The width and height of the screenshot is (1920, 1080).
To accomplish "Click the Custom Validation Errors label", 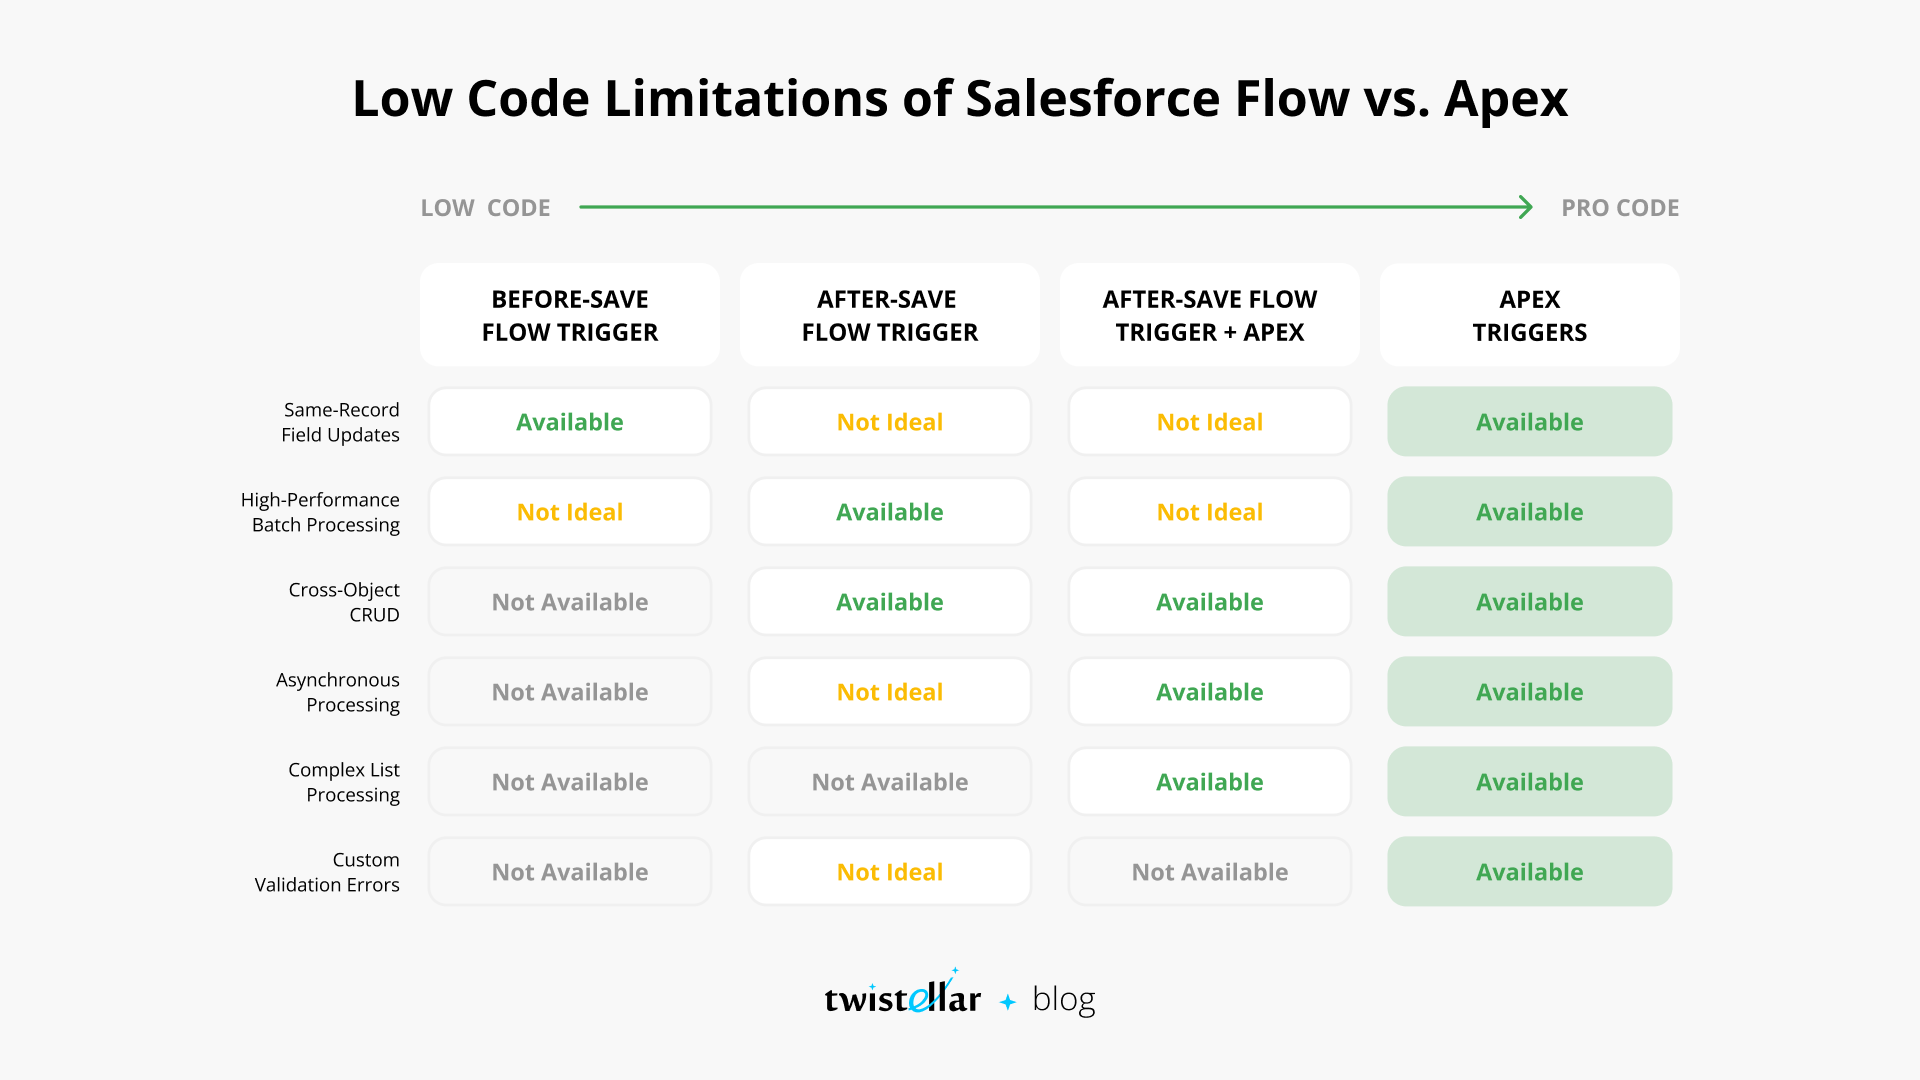I will tap(327, 872).
